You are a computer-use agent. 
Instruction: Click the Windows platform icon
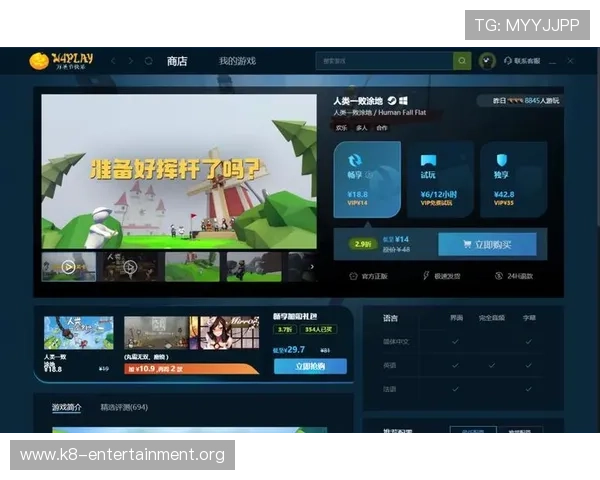403,101
